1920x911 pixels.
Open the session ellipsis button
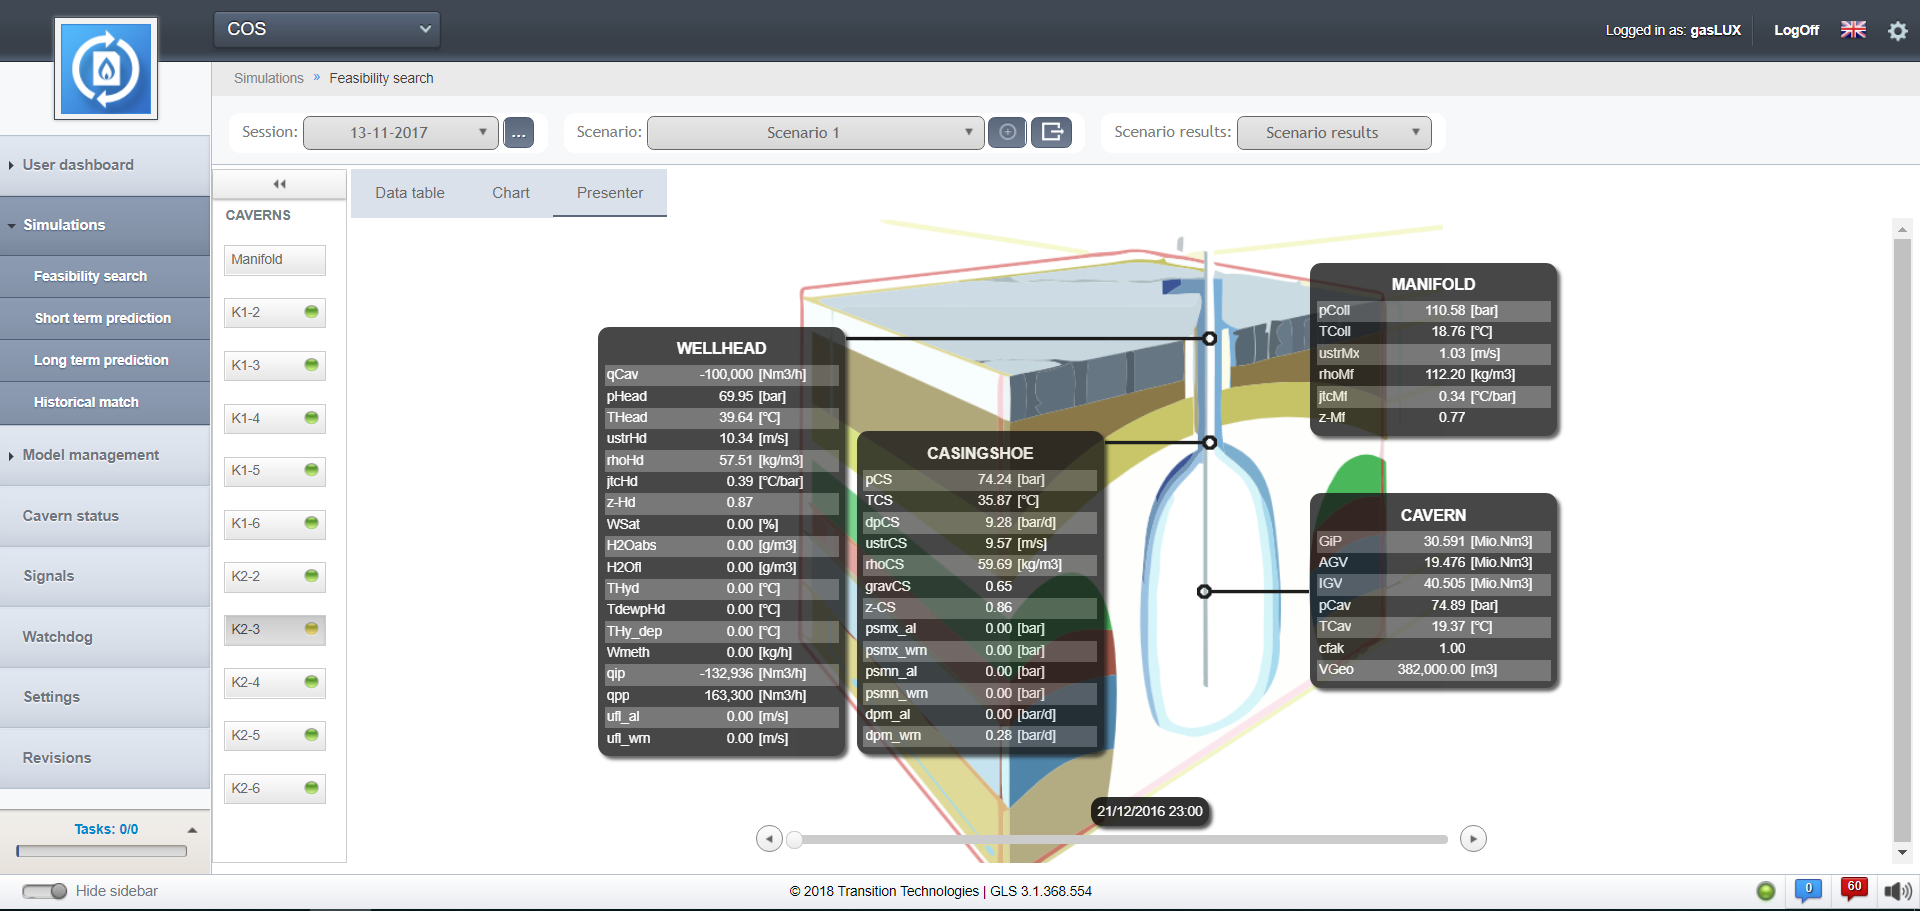(x=518, y=133)
